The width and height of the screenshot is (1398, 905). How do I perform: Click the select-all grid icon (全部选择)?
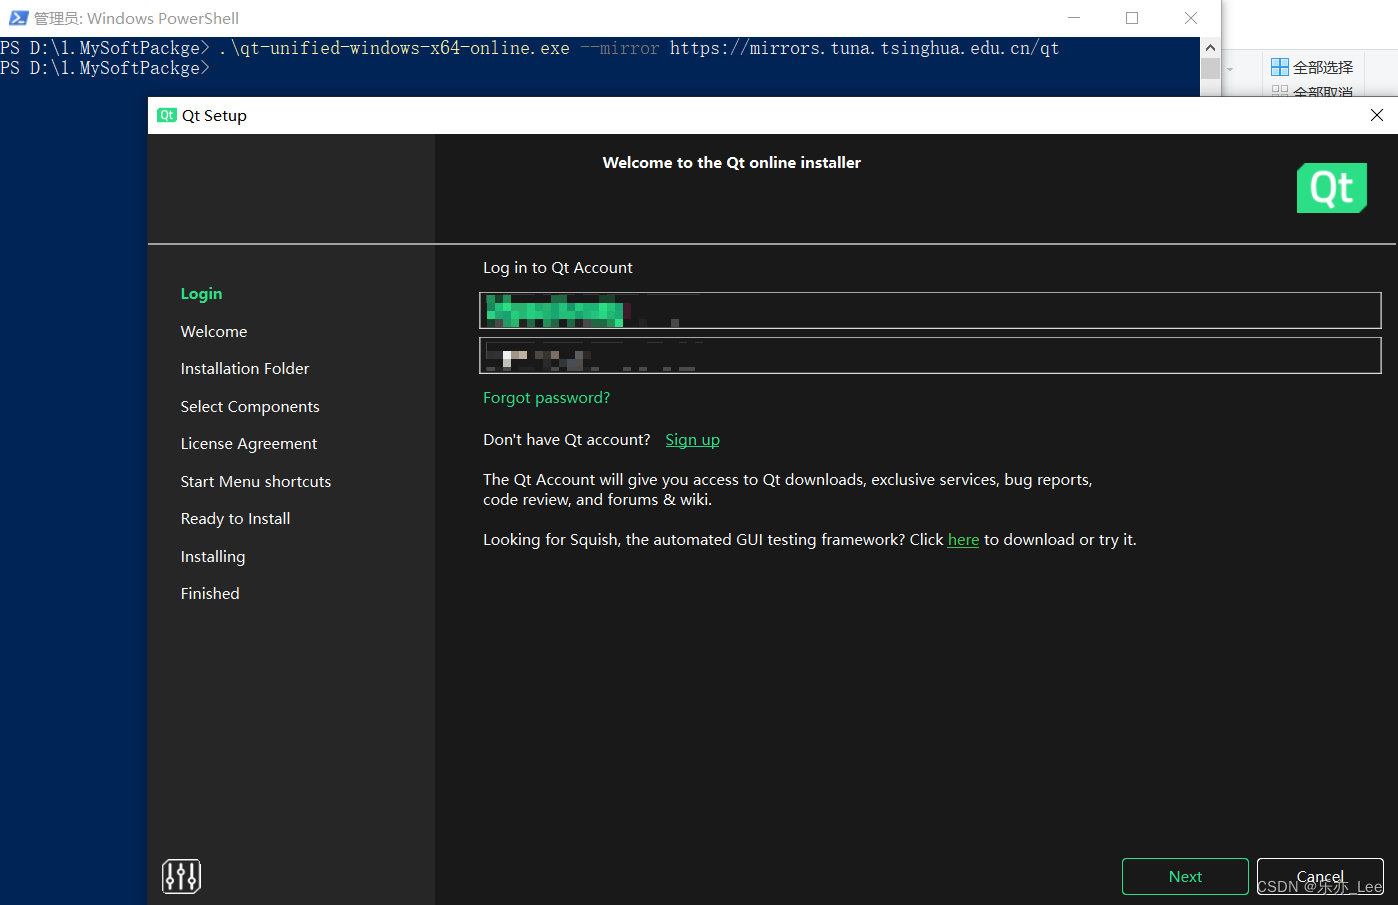pyautogui.click(x=1279, y=67)
